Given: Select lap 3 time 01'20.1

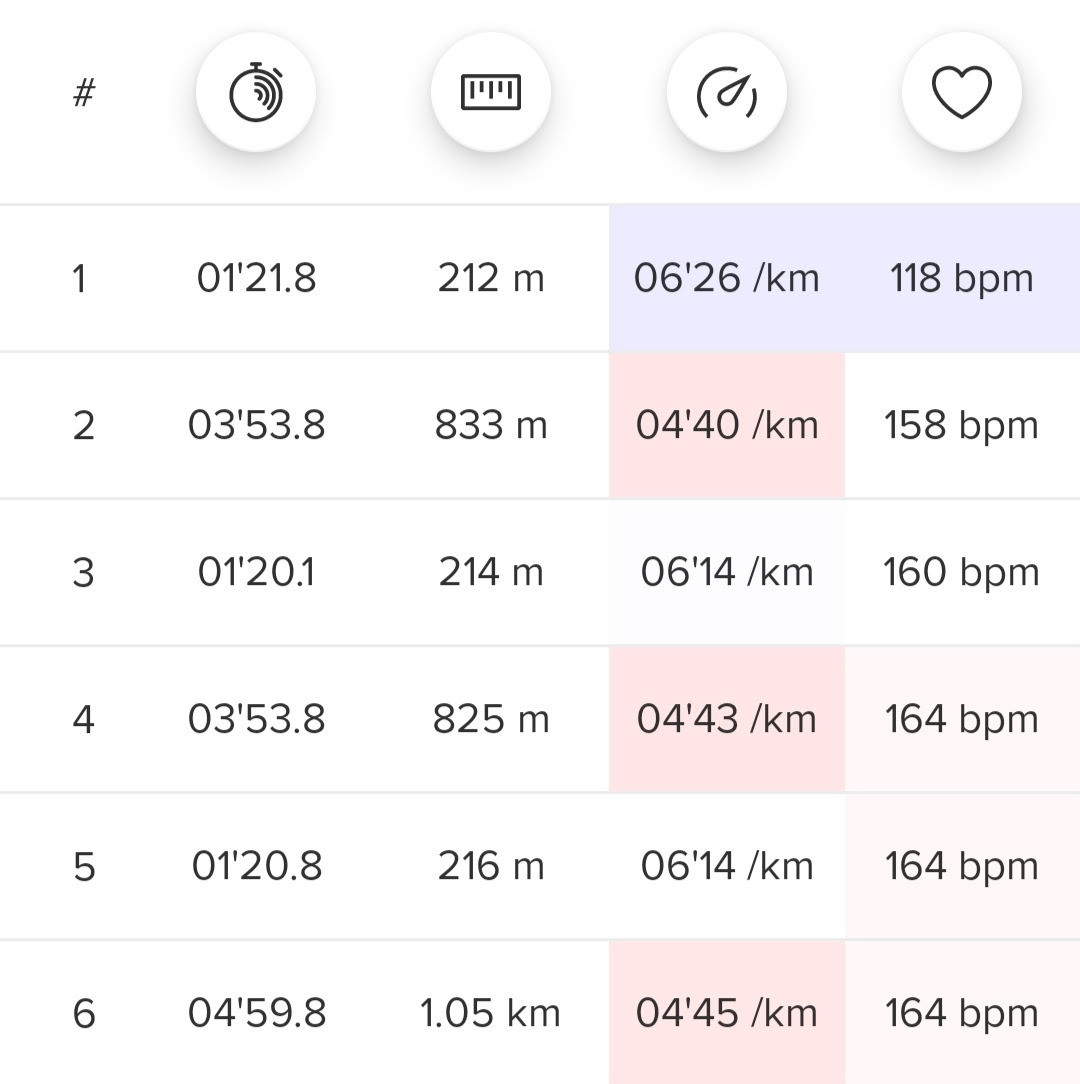Looking at the screenshot, I should [x=256, y=572].
